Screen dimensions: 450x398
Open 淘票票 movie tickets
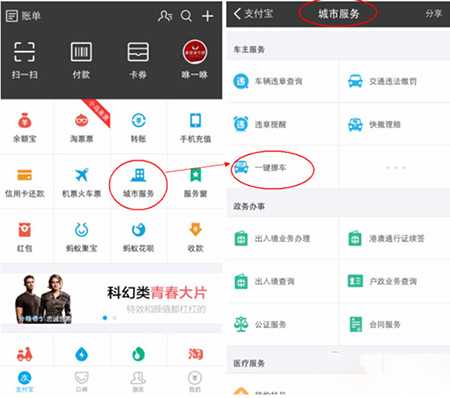[x=81, y=128]
